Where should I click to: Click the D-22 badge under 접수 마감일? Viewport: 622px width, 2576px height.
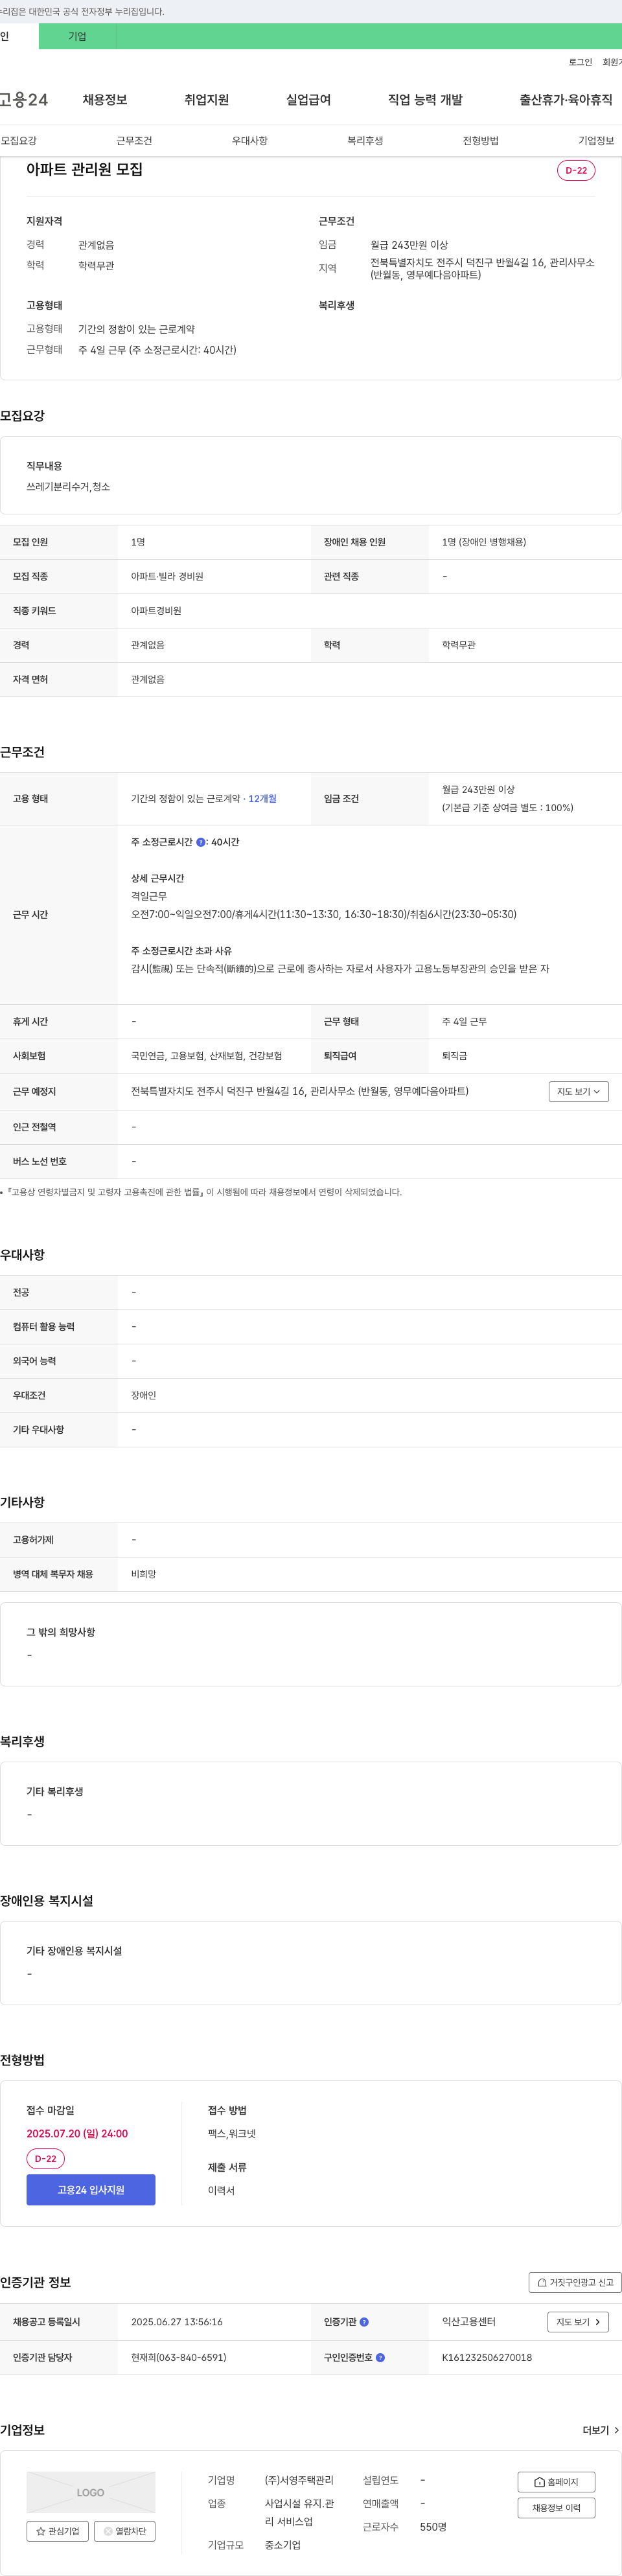point(45,2159)
